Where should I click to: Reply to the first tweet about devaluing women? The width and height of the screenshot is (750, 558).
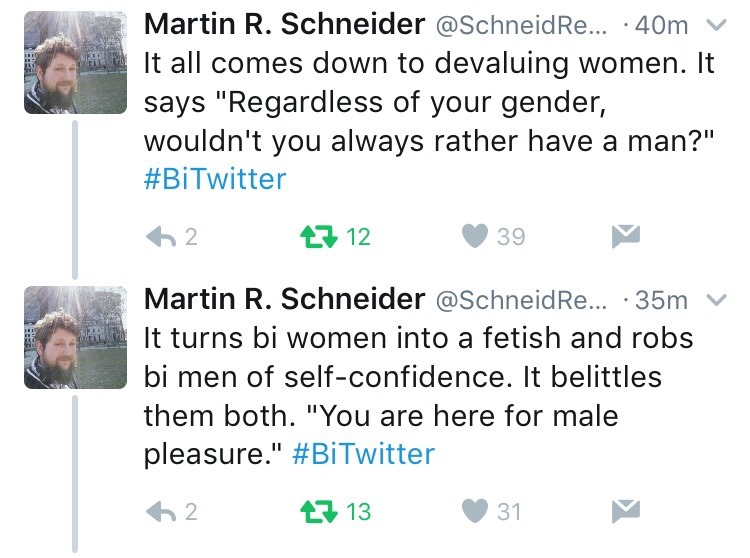(163, 237)
